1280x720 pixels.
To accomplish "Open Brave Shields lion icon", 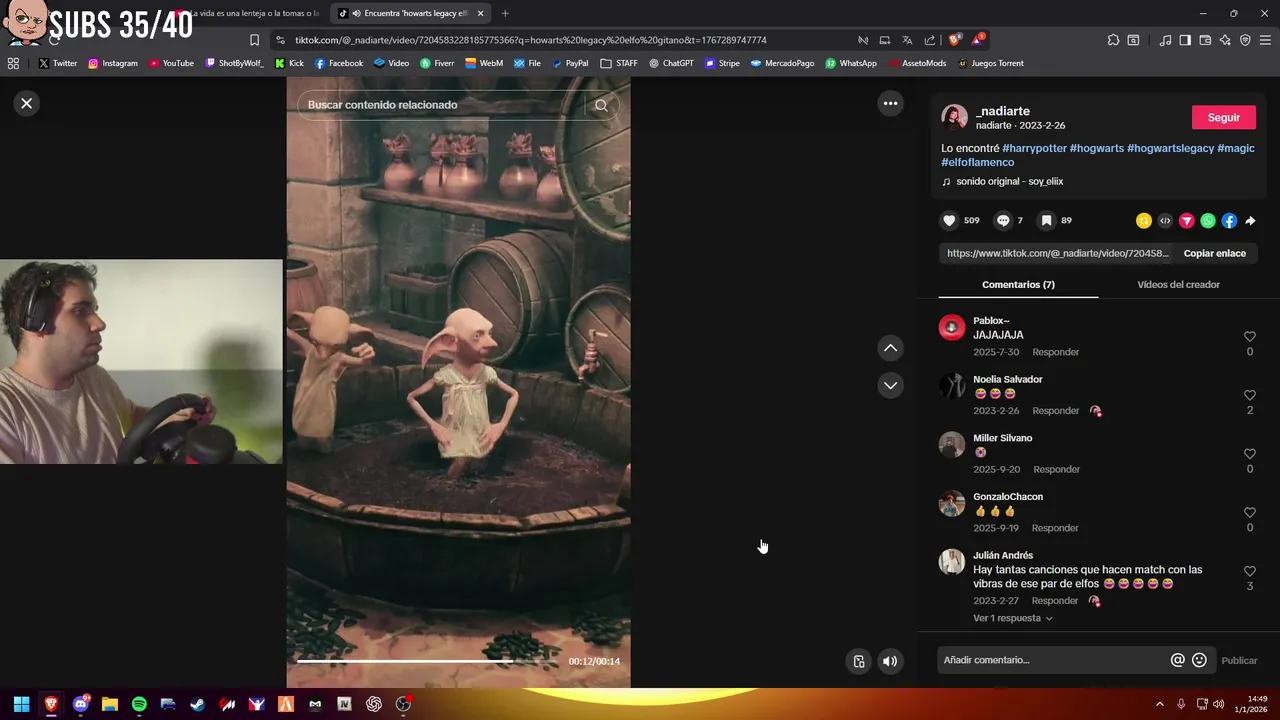I will (954, 40).
